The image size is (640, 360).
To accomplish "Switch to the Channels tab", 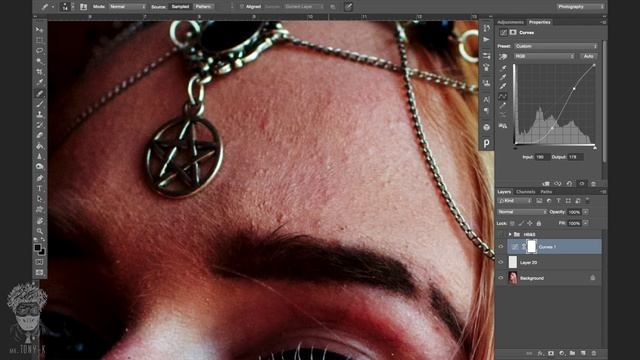I will click(x=525, y=192).
